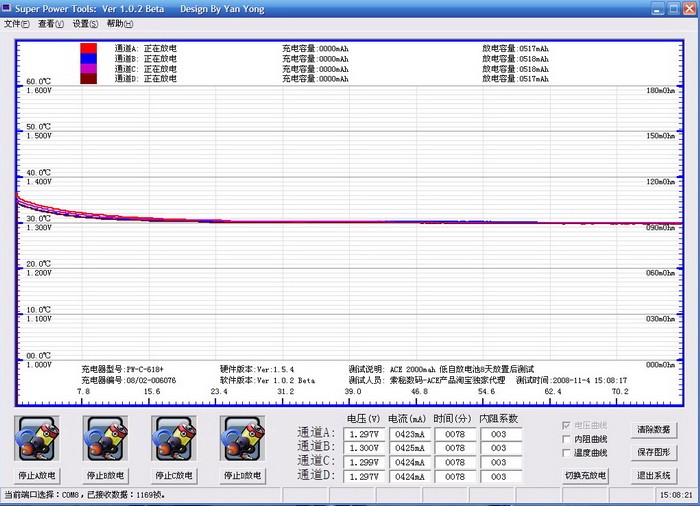Screen dimensions: 700x506
Task: Open the 查看(V) menu
Action: point(51,24)
